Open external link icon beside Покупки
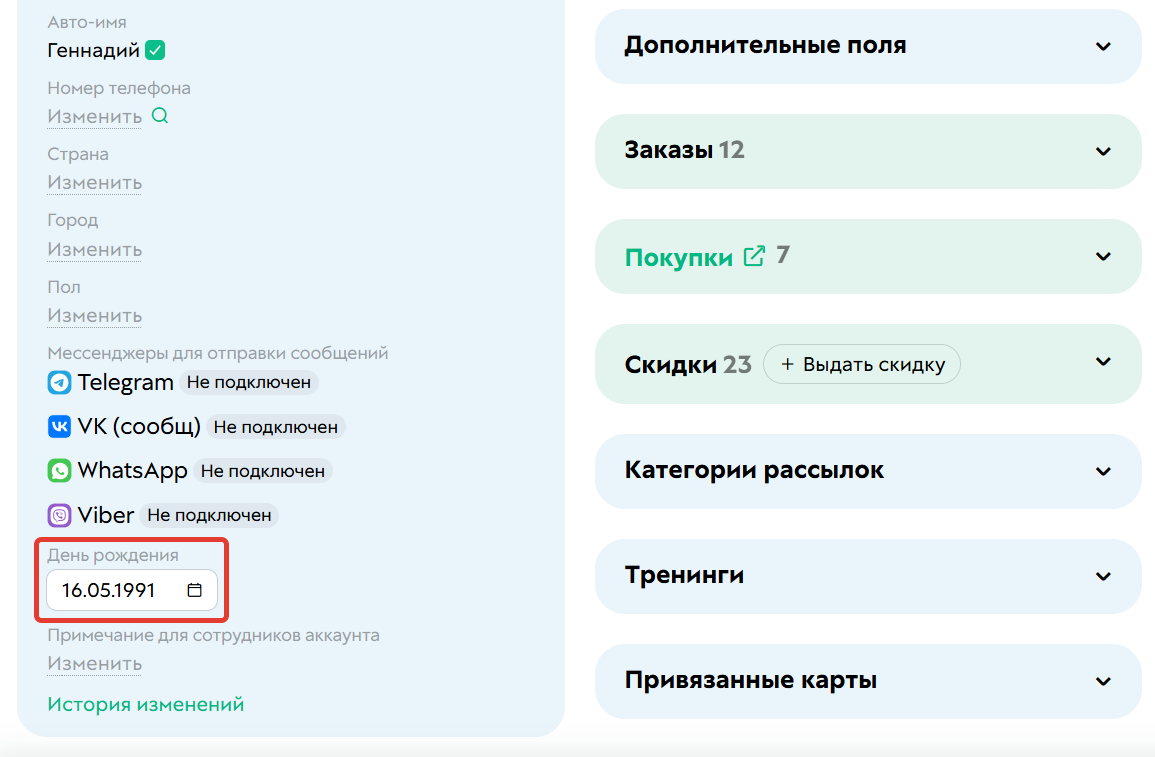The height and width of the screenshot is (757, 1155). click(753, 255)
